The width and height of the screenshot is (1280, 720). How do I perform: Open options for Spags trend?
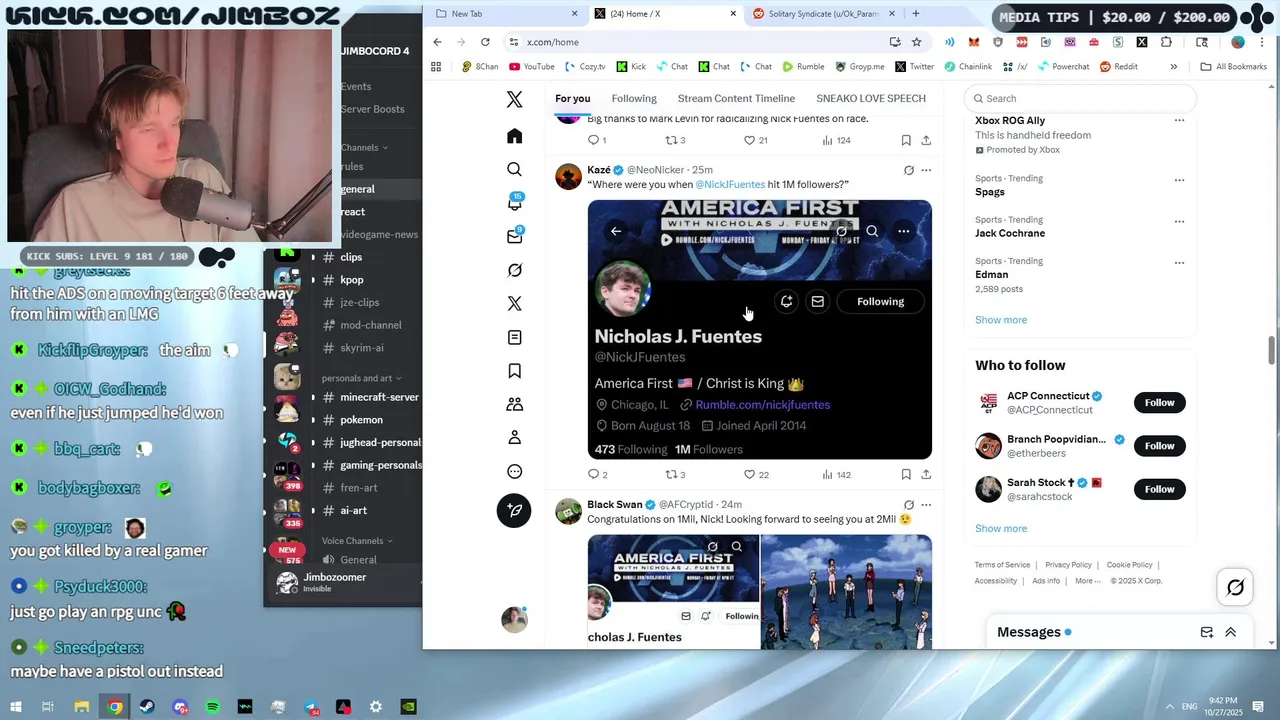tap(1179, 180)
